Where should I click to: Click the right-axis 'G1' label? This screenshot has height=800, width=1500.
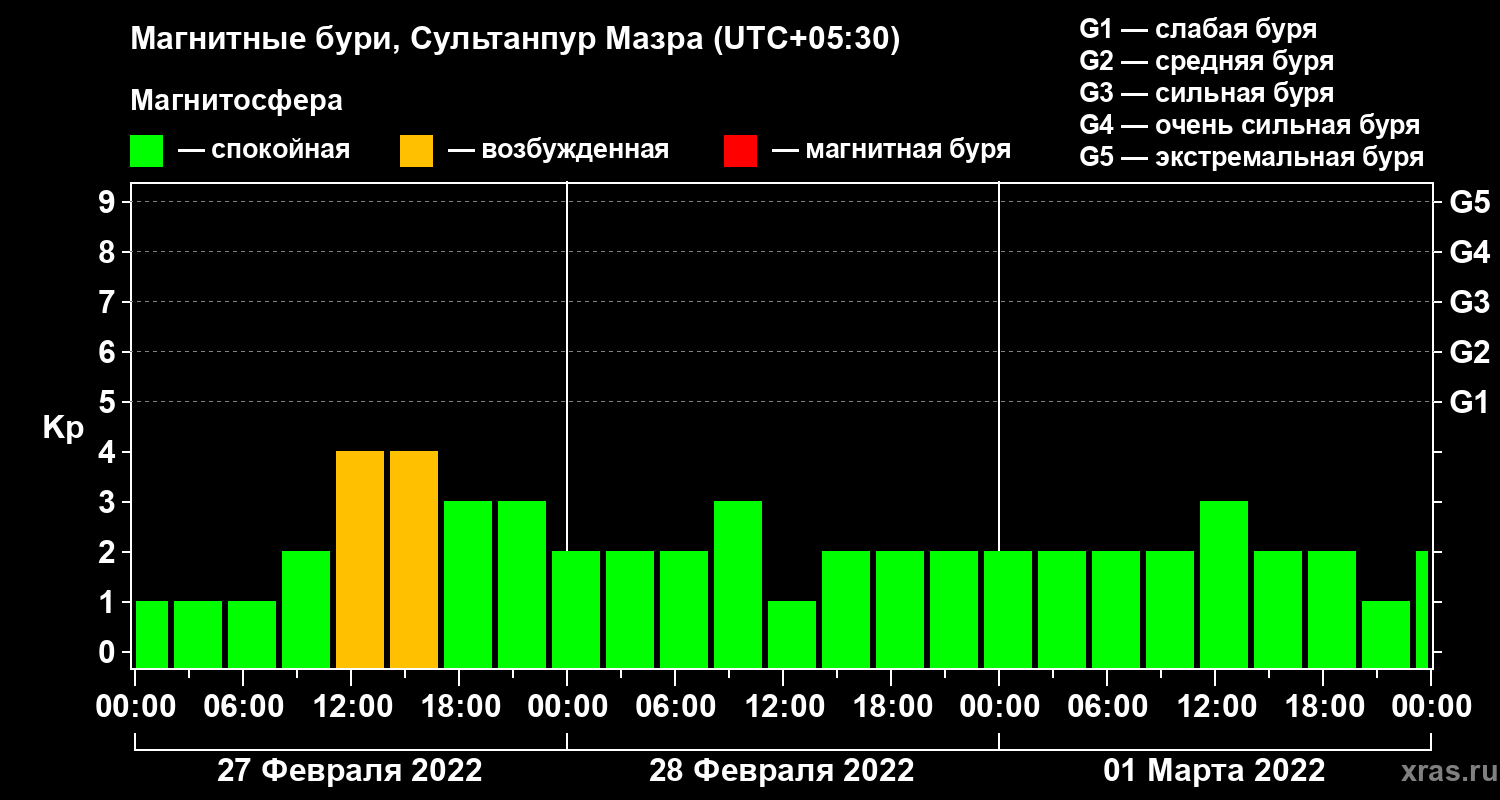pos(1470,402)
